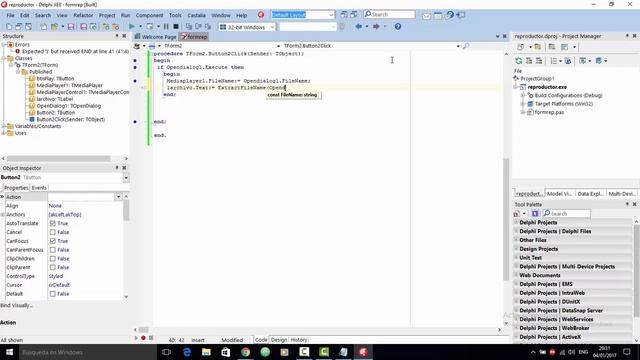
Task: Switch to the Events tab in Object Inspector
Action: click(39, 188)
